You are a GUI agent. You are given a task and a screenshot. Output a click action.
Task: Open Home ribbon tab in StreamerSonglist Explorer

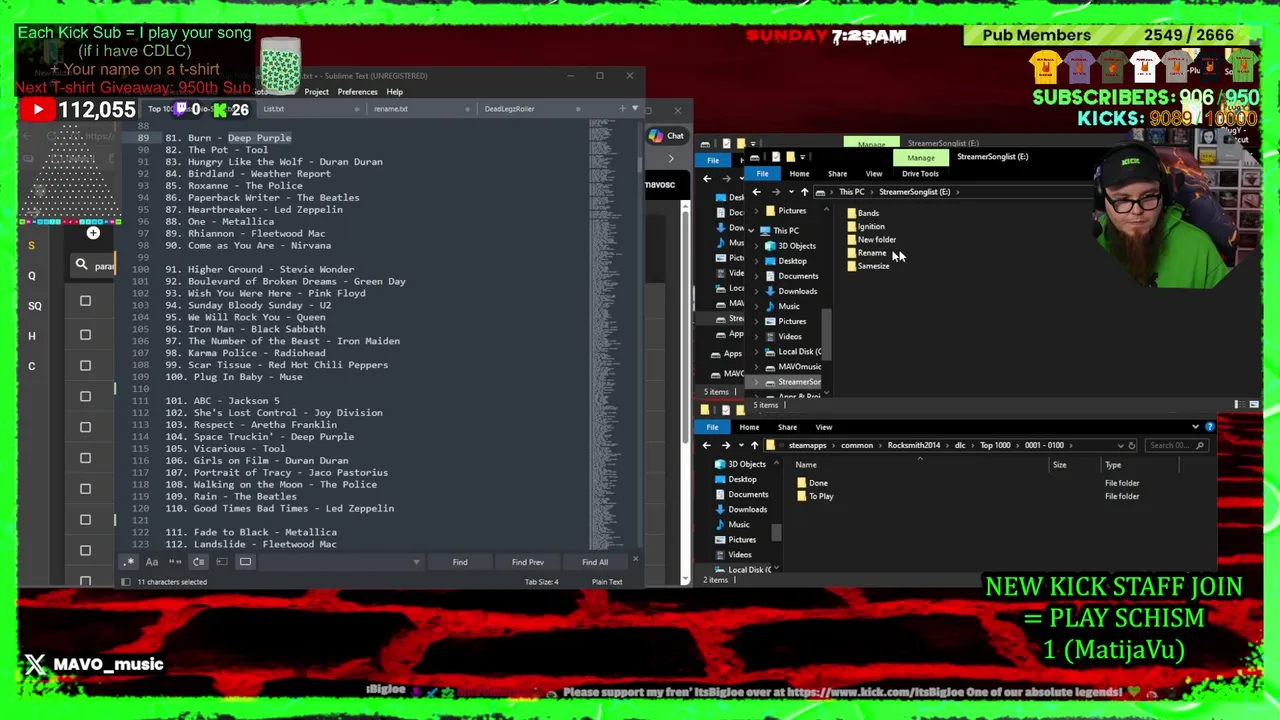[x=799, y=174]
